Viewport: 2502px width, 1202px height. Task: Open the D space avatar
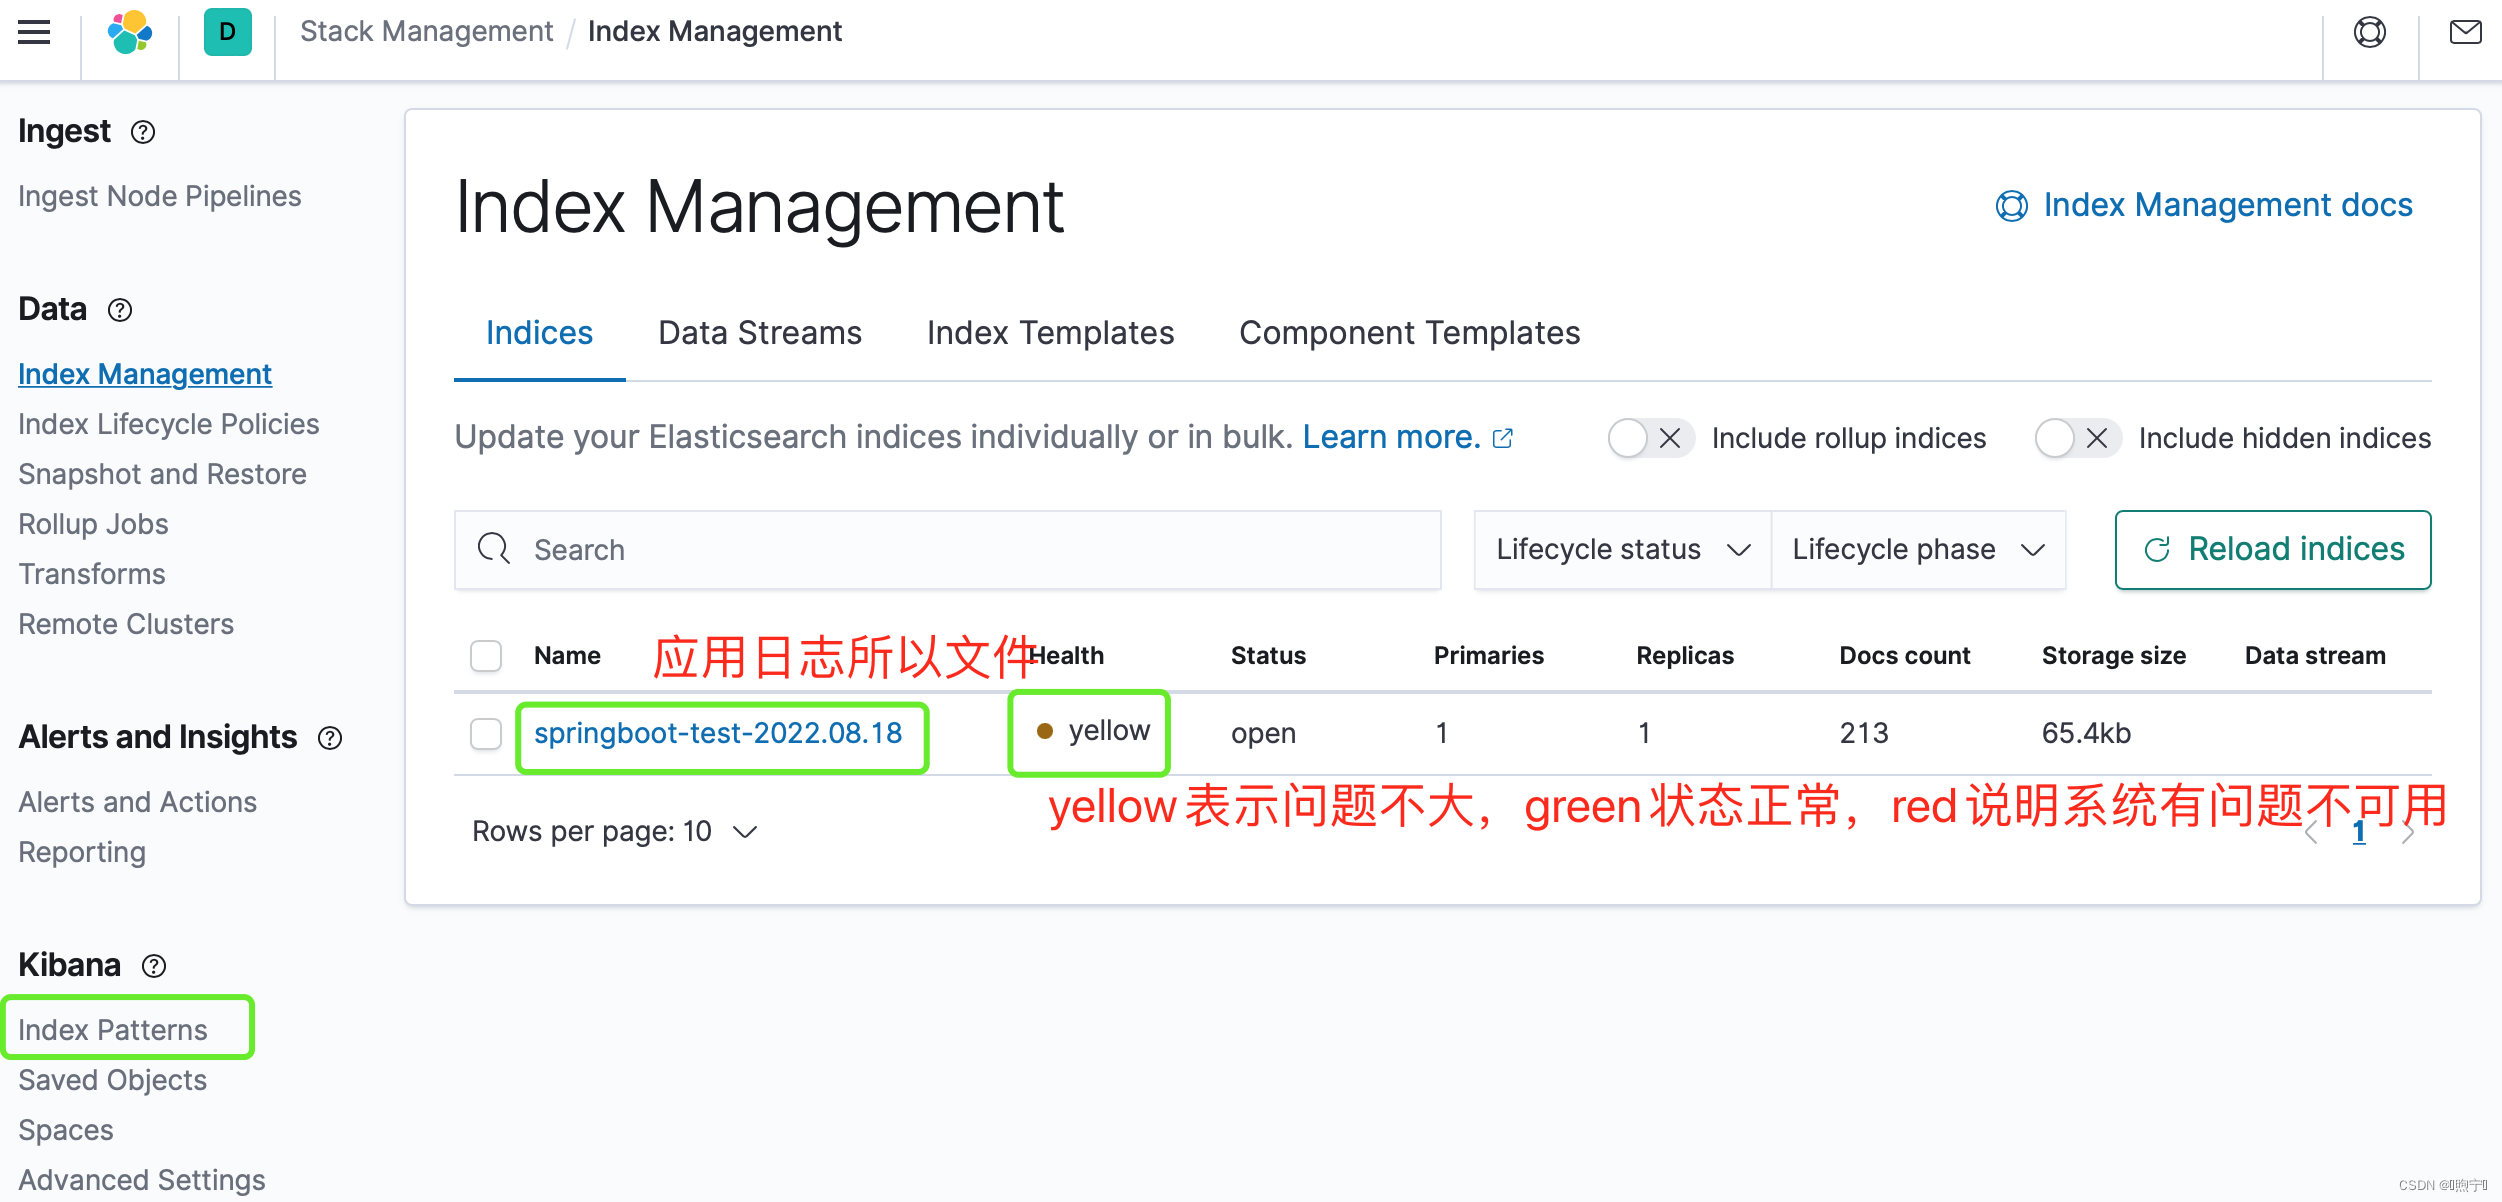[x=227, y=32]
